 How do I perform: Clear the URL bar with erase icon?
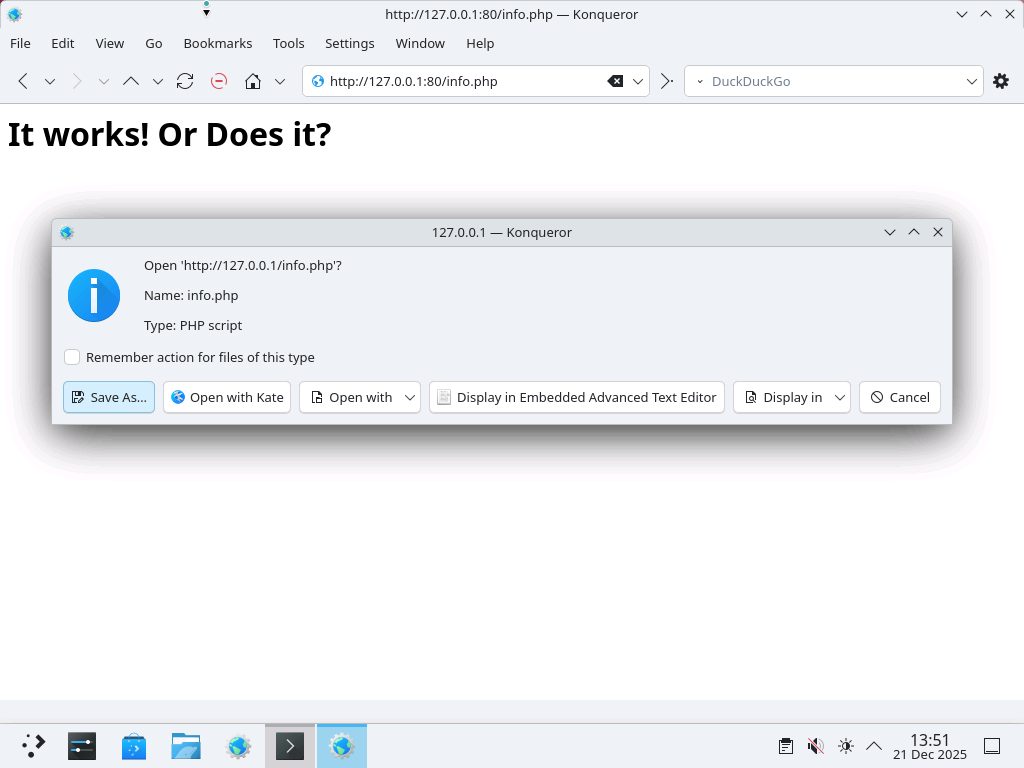click(616, 81)
